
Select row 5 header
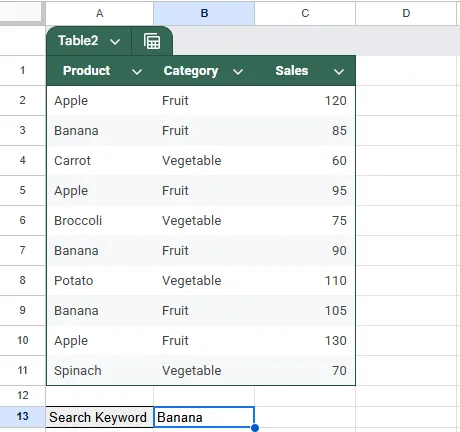pos(22,190)
